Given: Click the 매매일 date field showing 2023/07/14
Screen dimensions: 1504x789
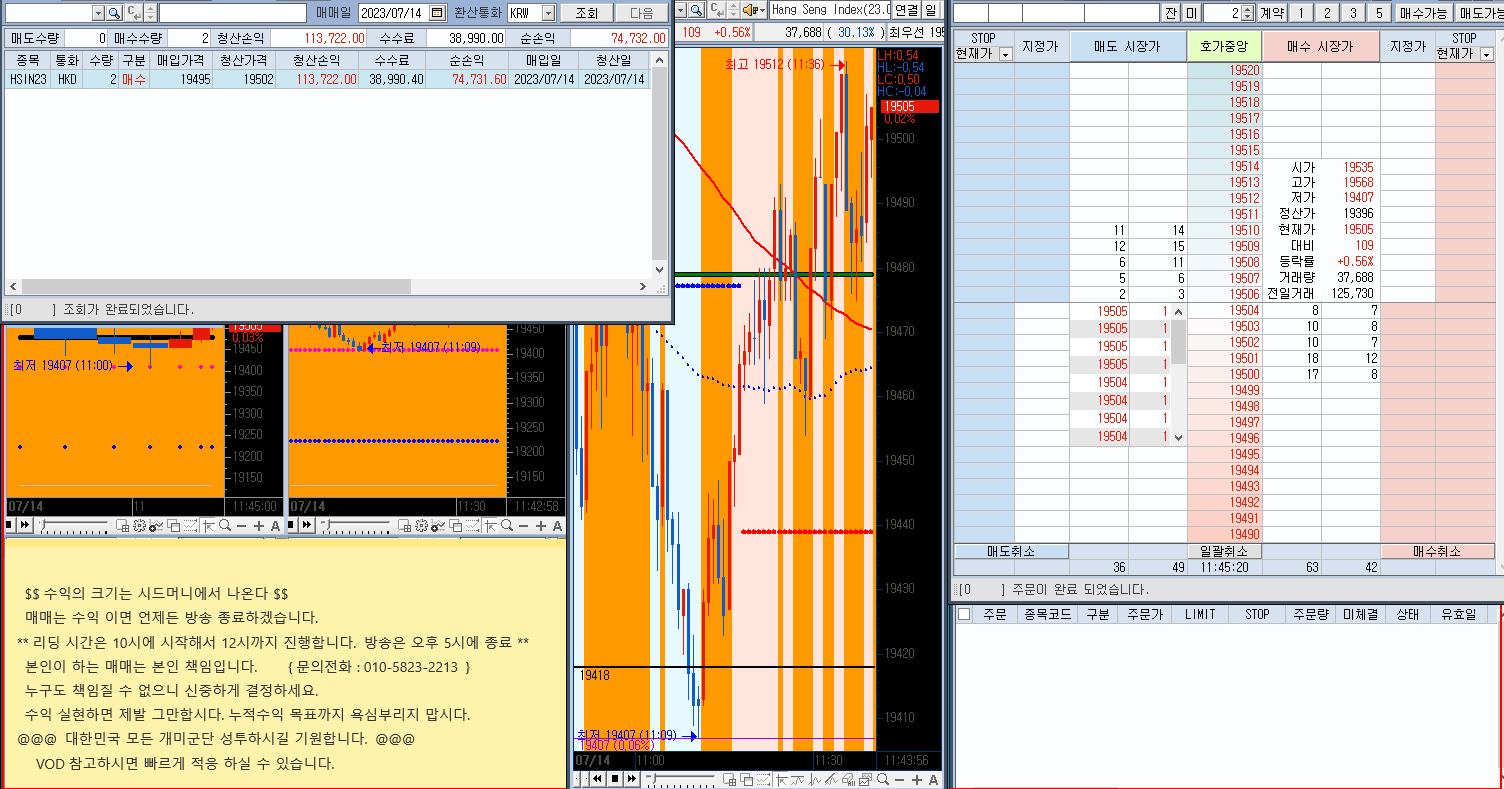Looking at the screenshot, I should (393, 13).
